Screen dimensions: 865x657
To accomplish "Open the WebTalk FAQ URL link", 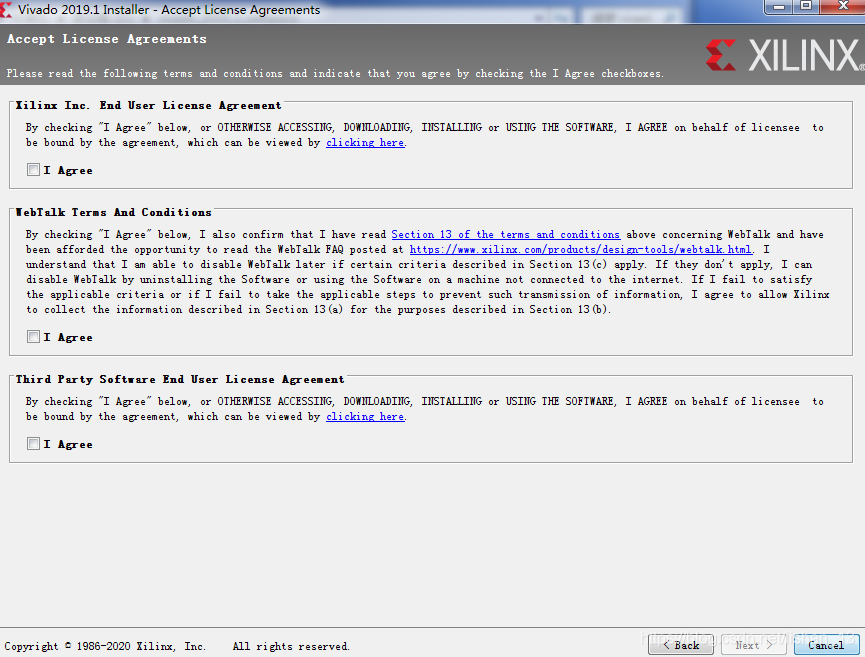I will [x=580, y=249].
